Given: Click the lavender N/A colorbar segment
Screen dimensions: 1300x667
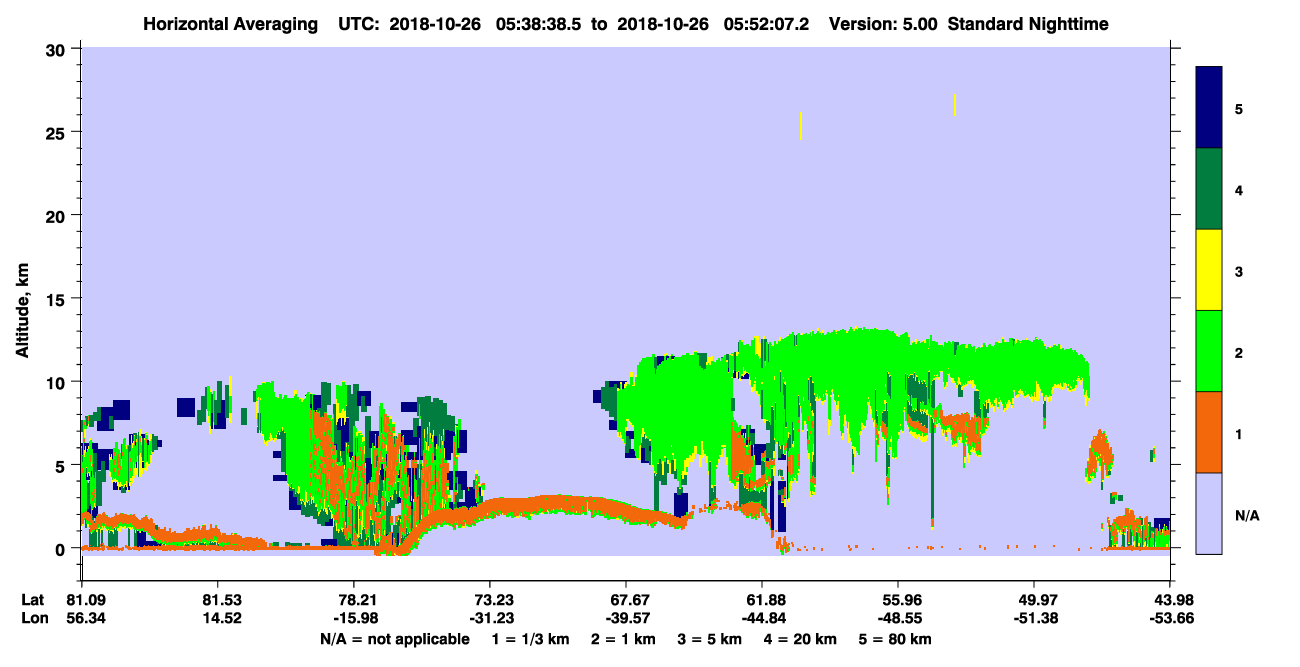Looking at the screenshot, I should (x=1209, y=513).
